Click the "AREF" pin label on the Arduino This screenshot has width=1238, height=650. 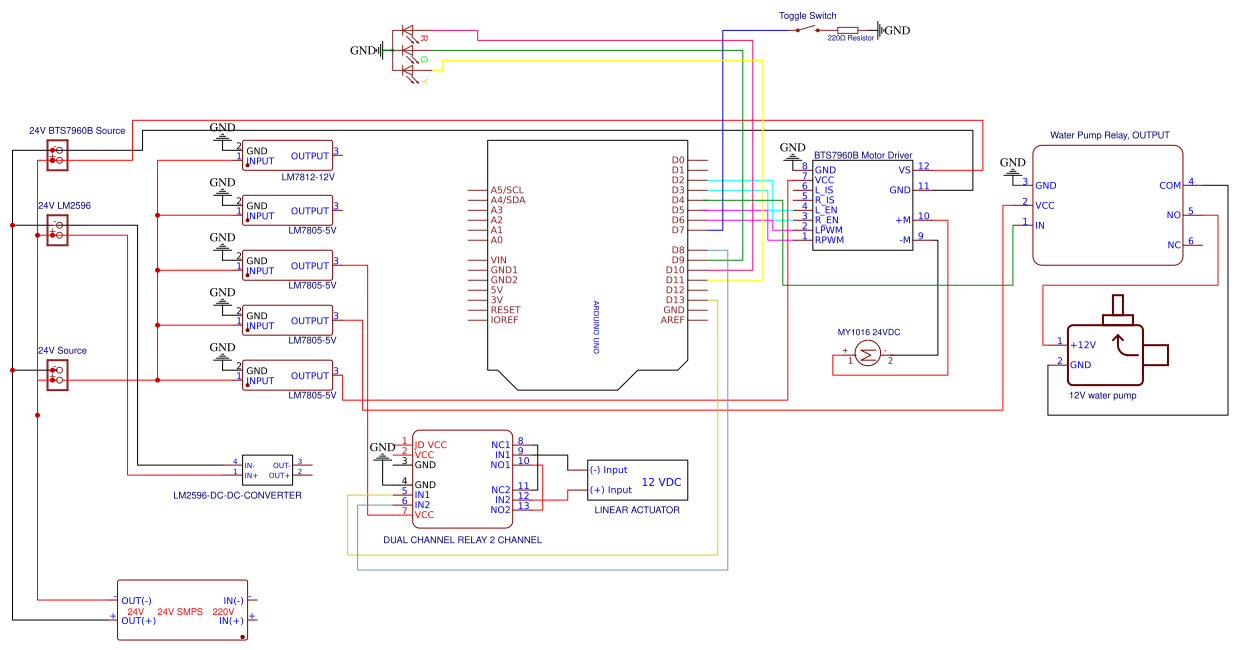673,320
